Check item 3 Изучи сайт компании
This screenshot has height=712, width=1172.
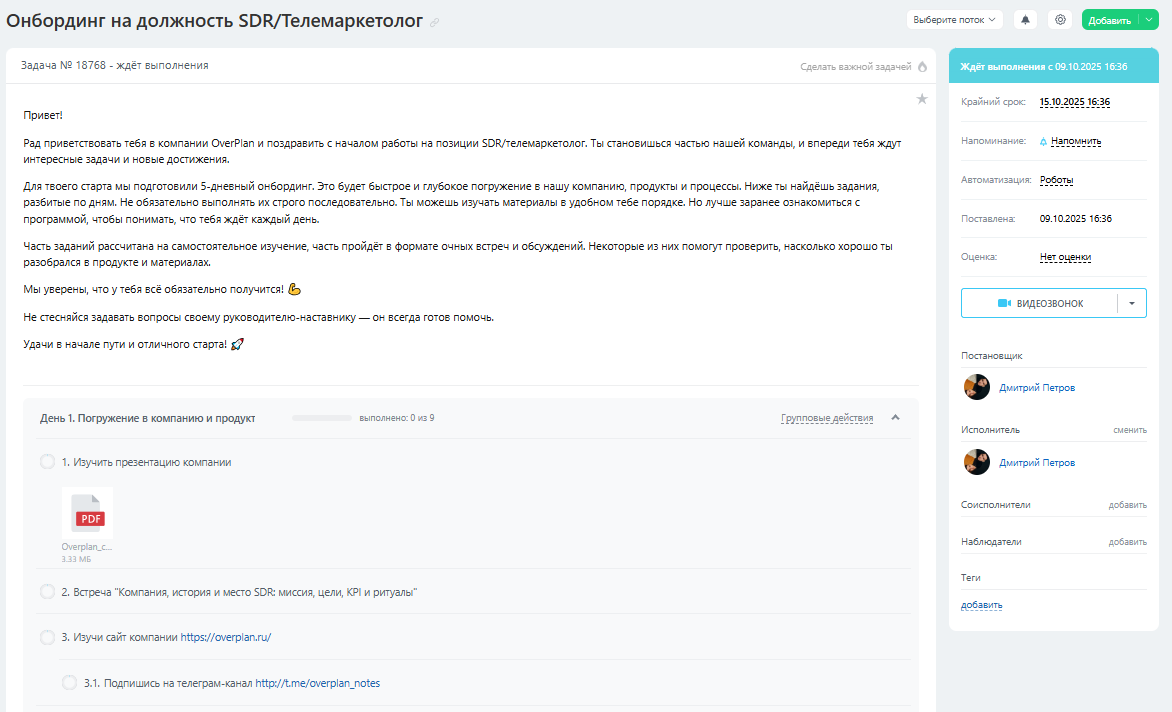(x=47, y=637)
